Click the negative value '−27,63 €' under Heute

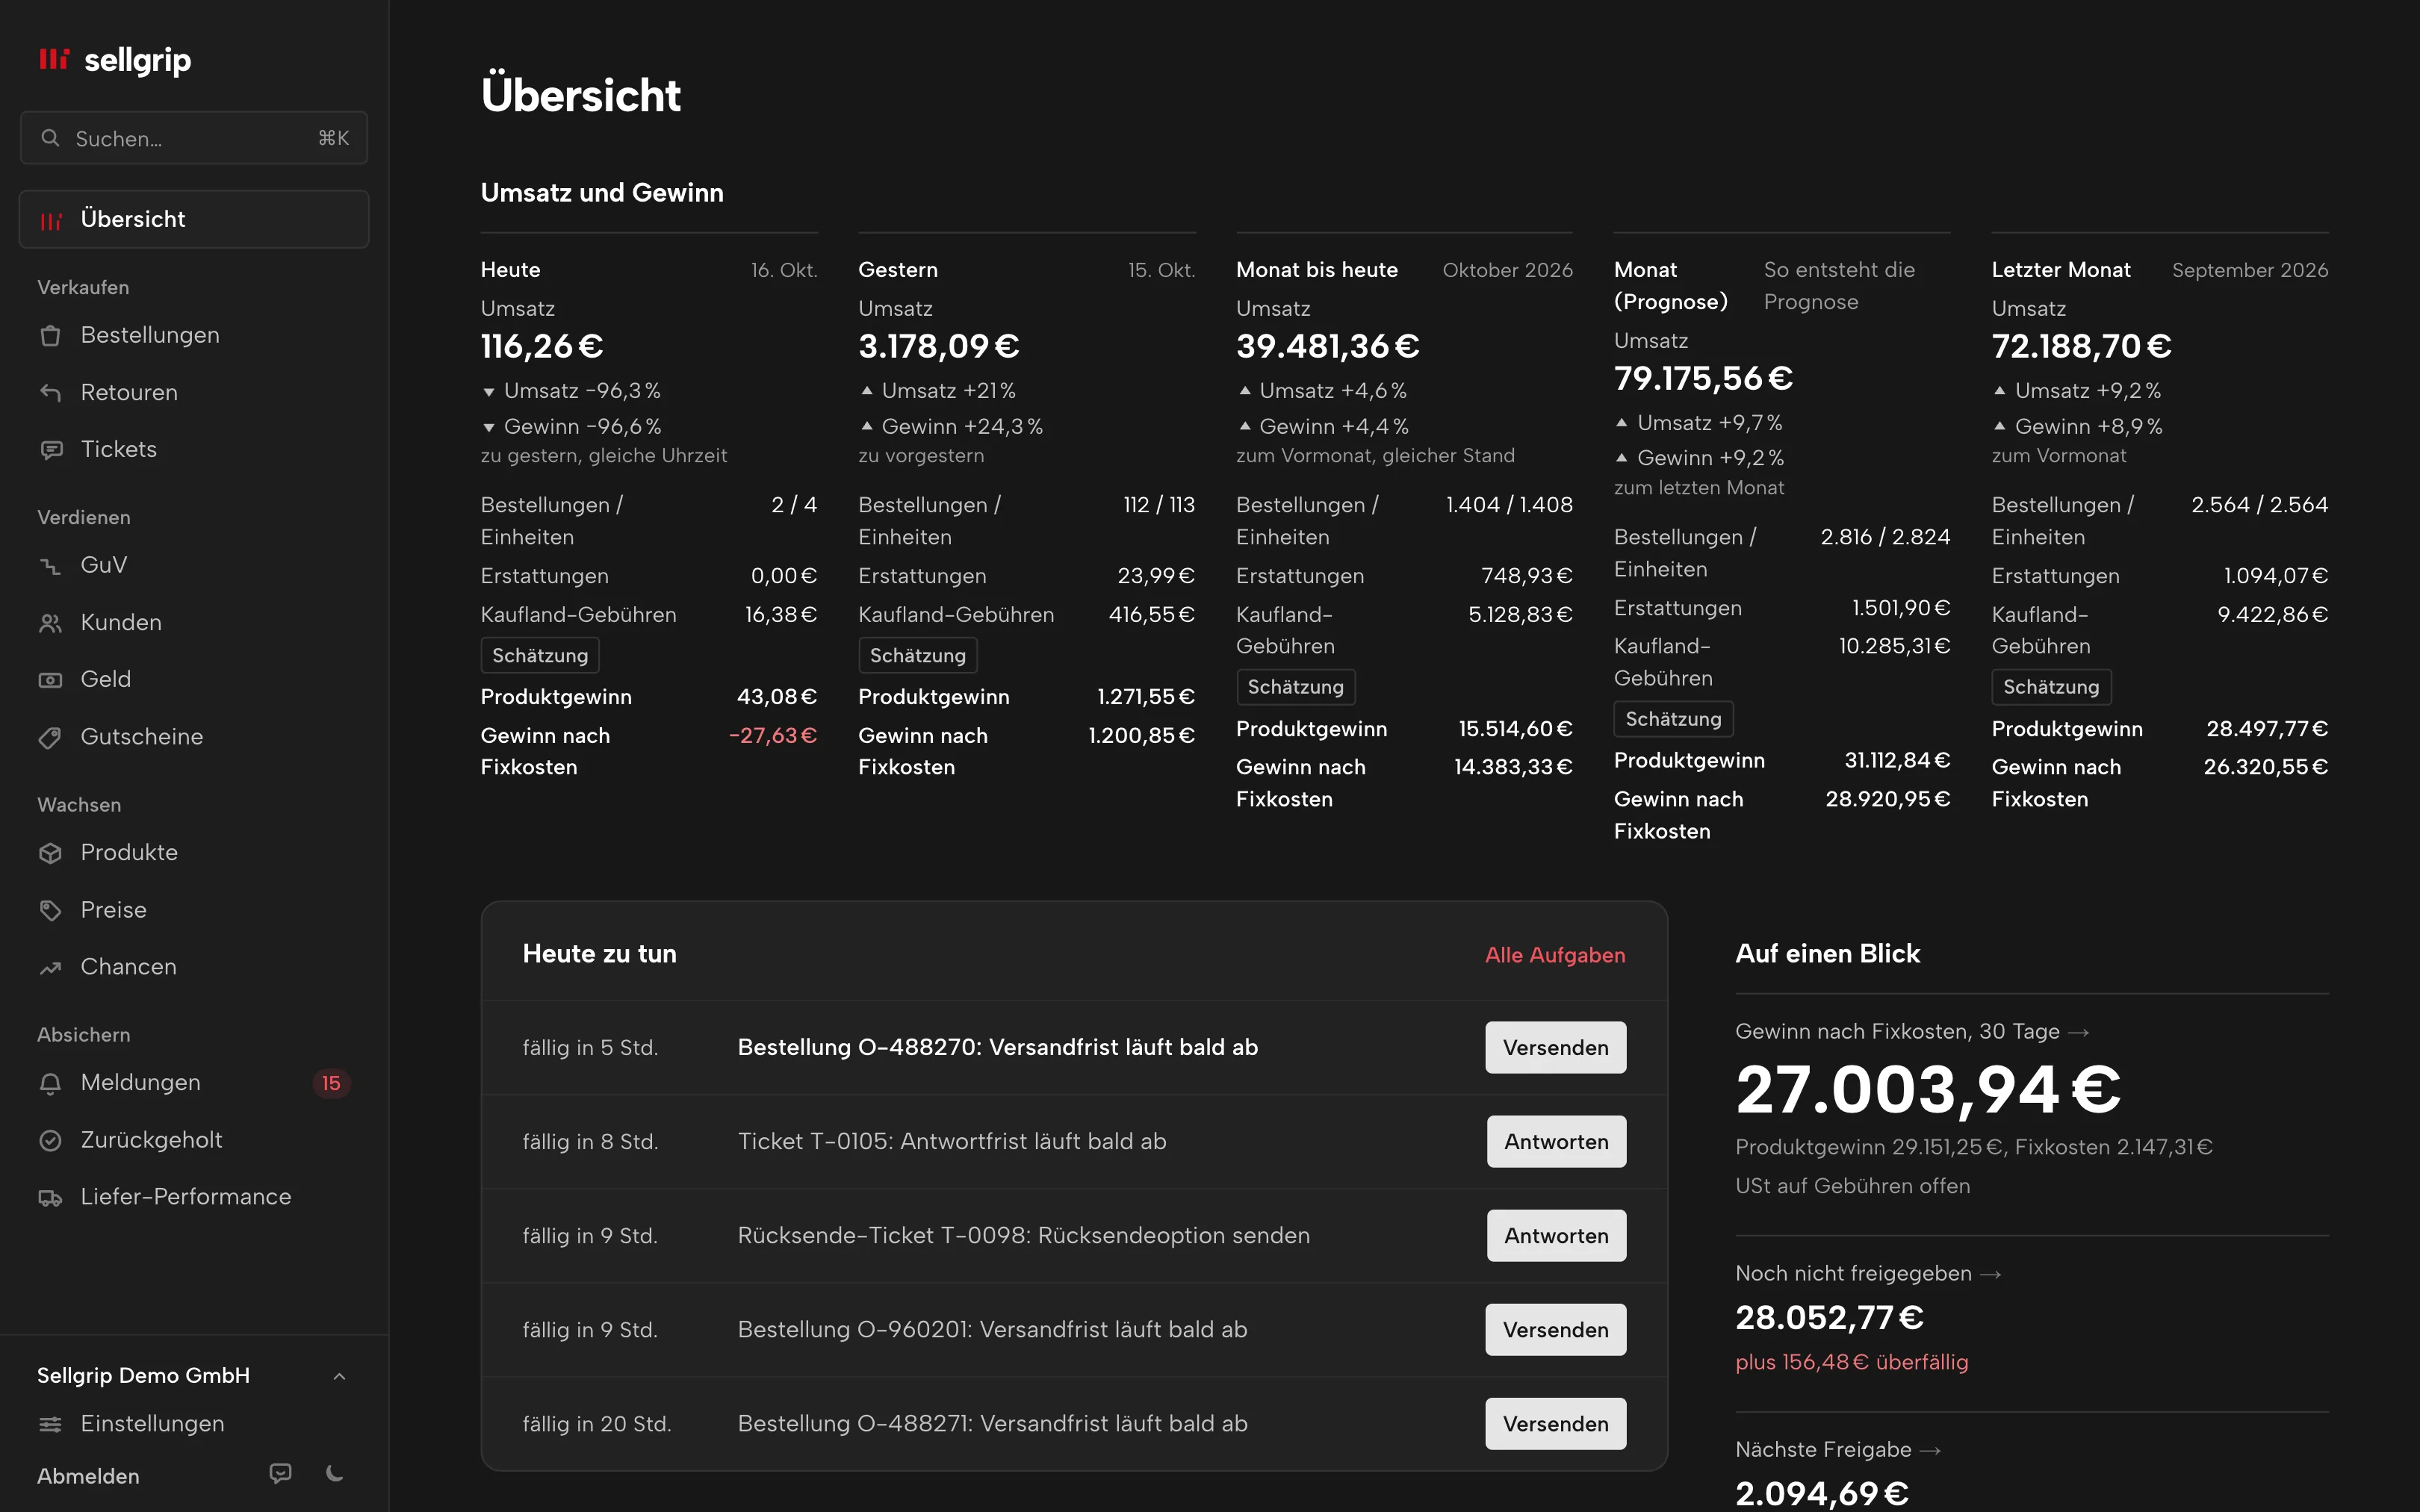point(773,735)
